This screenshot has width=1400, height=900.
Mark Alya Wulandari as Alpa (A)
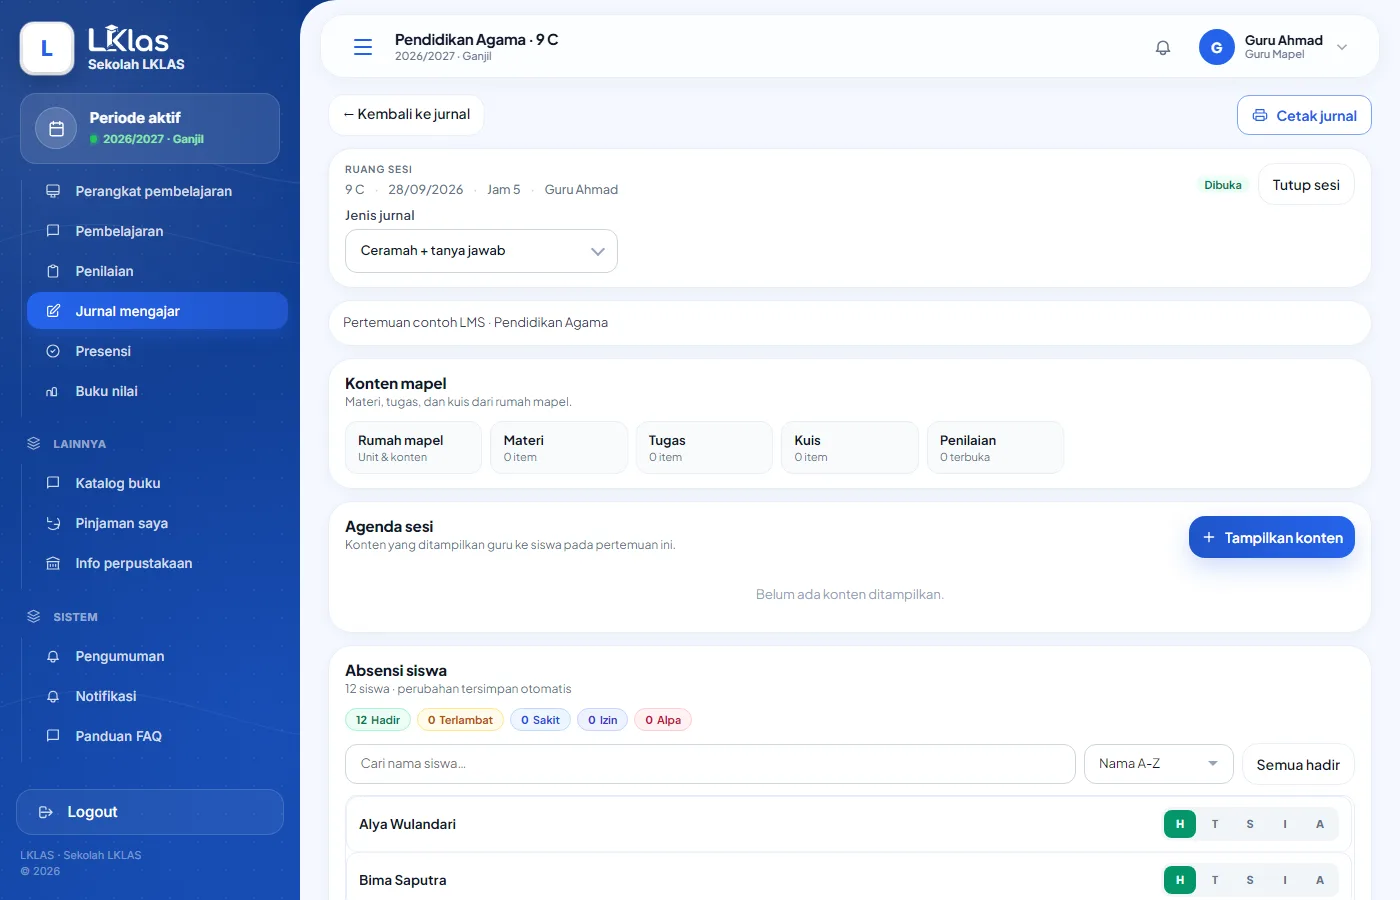(1320, 824)
